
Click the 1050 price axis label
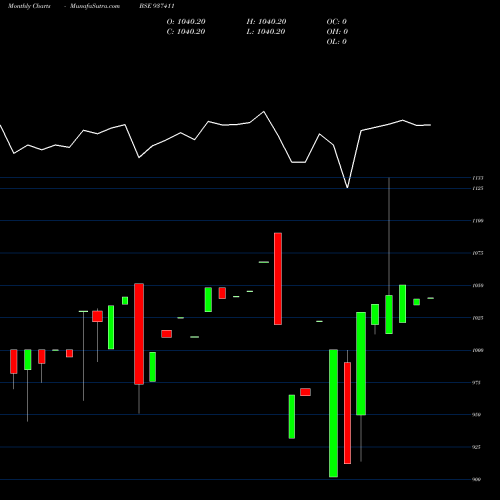pos(478,285)
